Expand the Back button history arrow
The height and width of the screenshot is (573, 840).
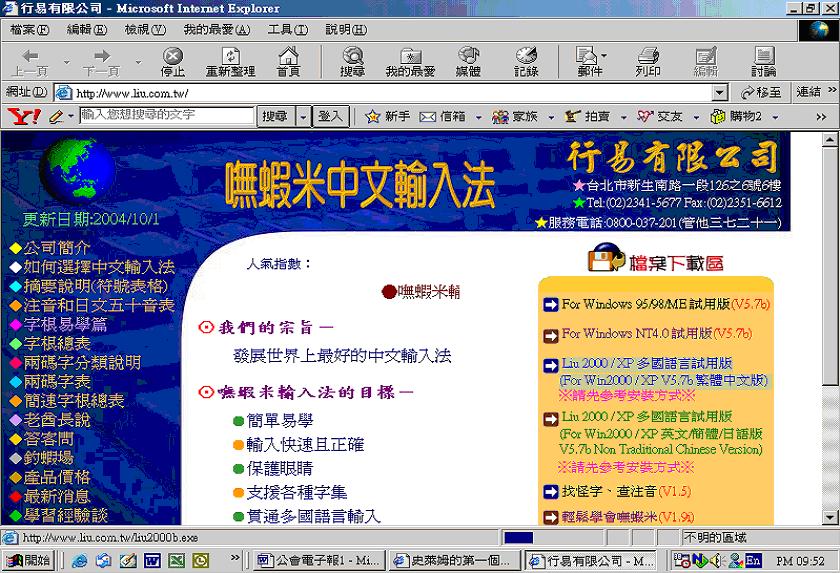pos(66,62)
